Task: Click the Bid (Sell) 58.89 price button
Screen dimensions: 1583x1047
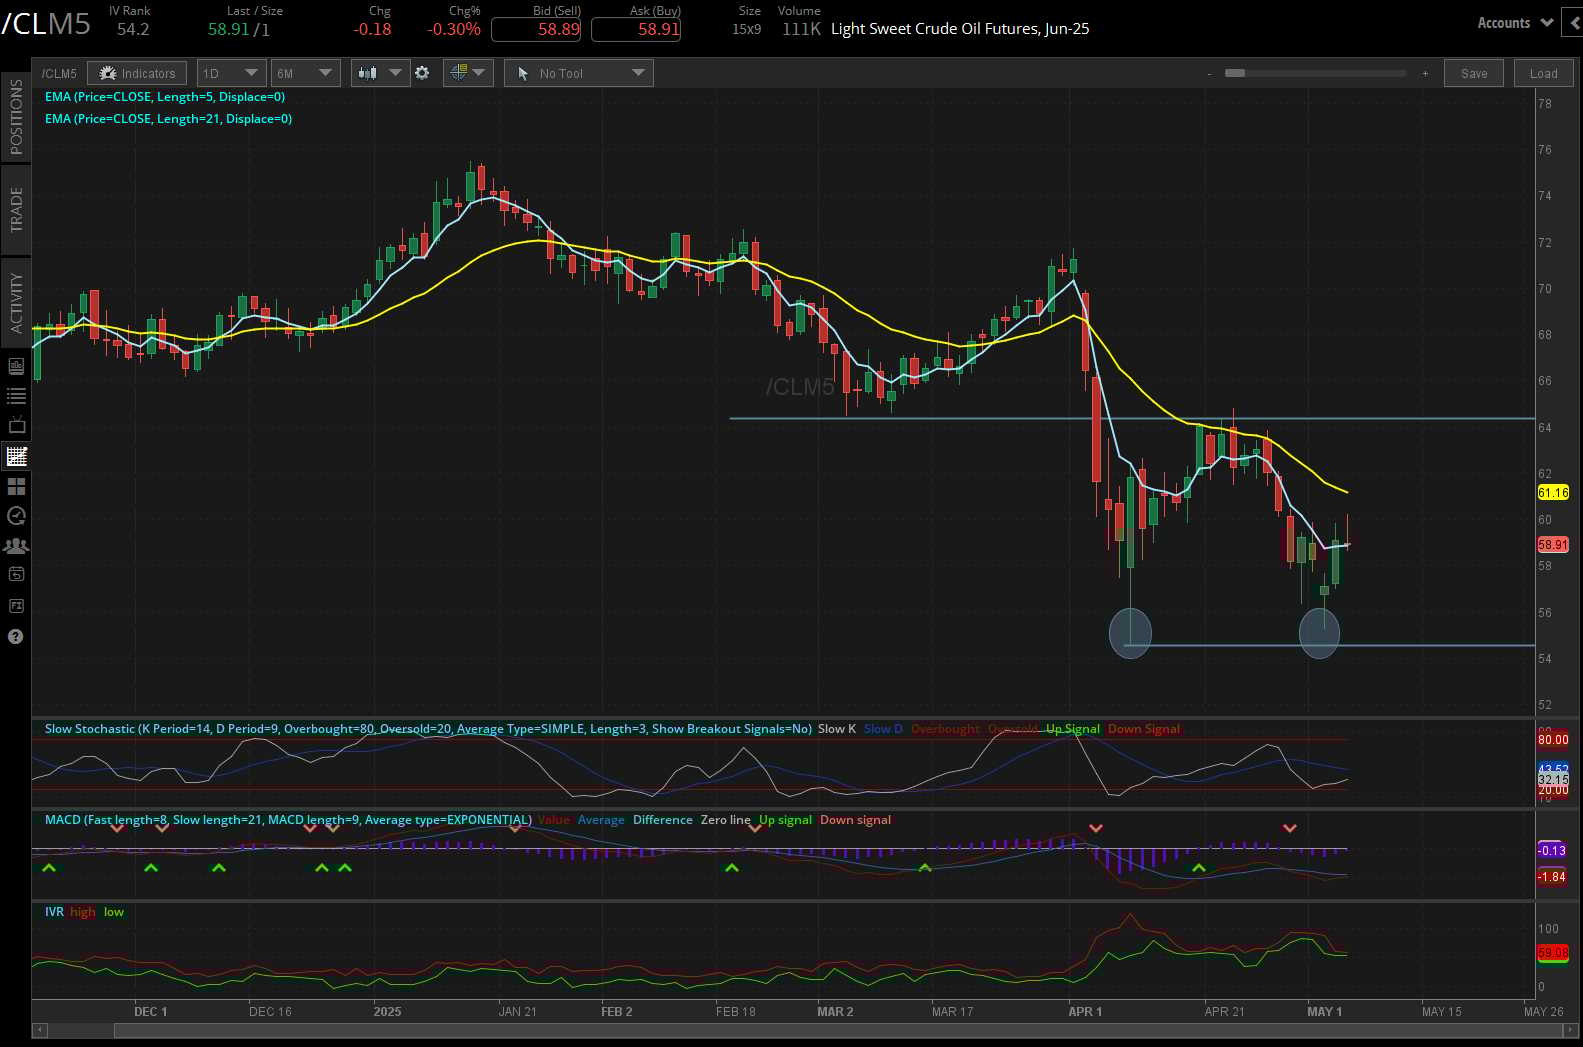Action: tap(536, 29)
